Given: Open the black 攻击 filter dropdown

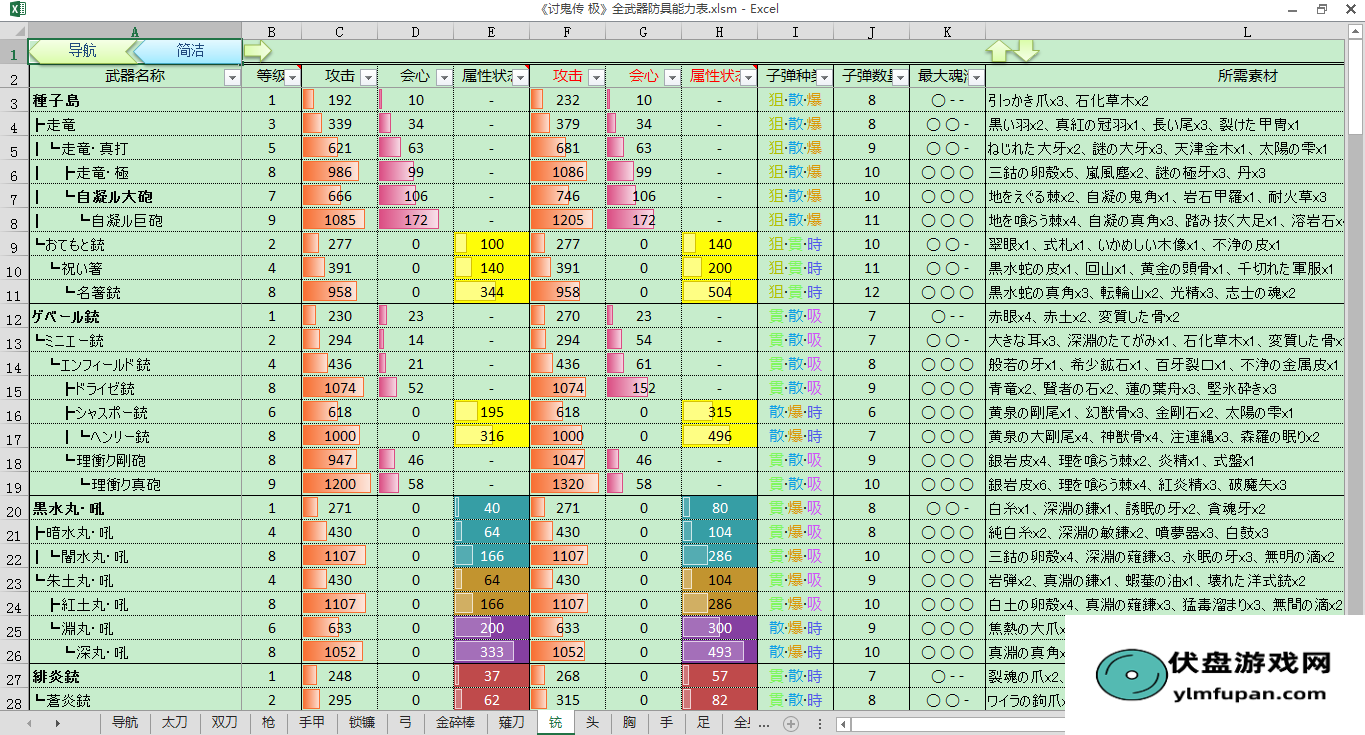Looking at the screenshot, I should tap(367, 77).
